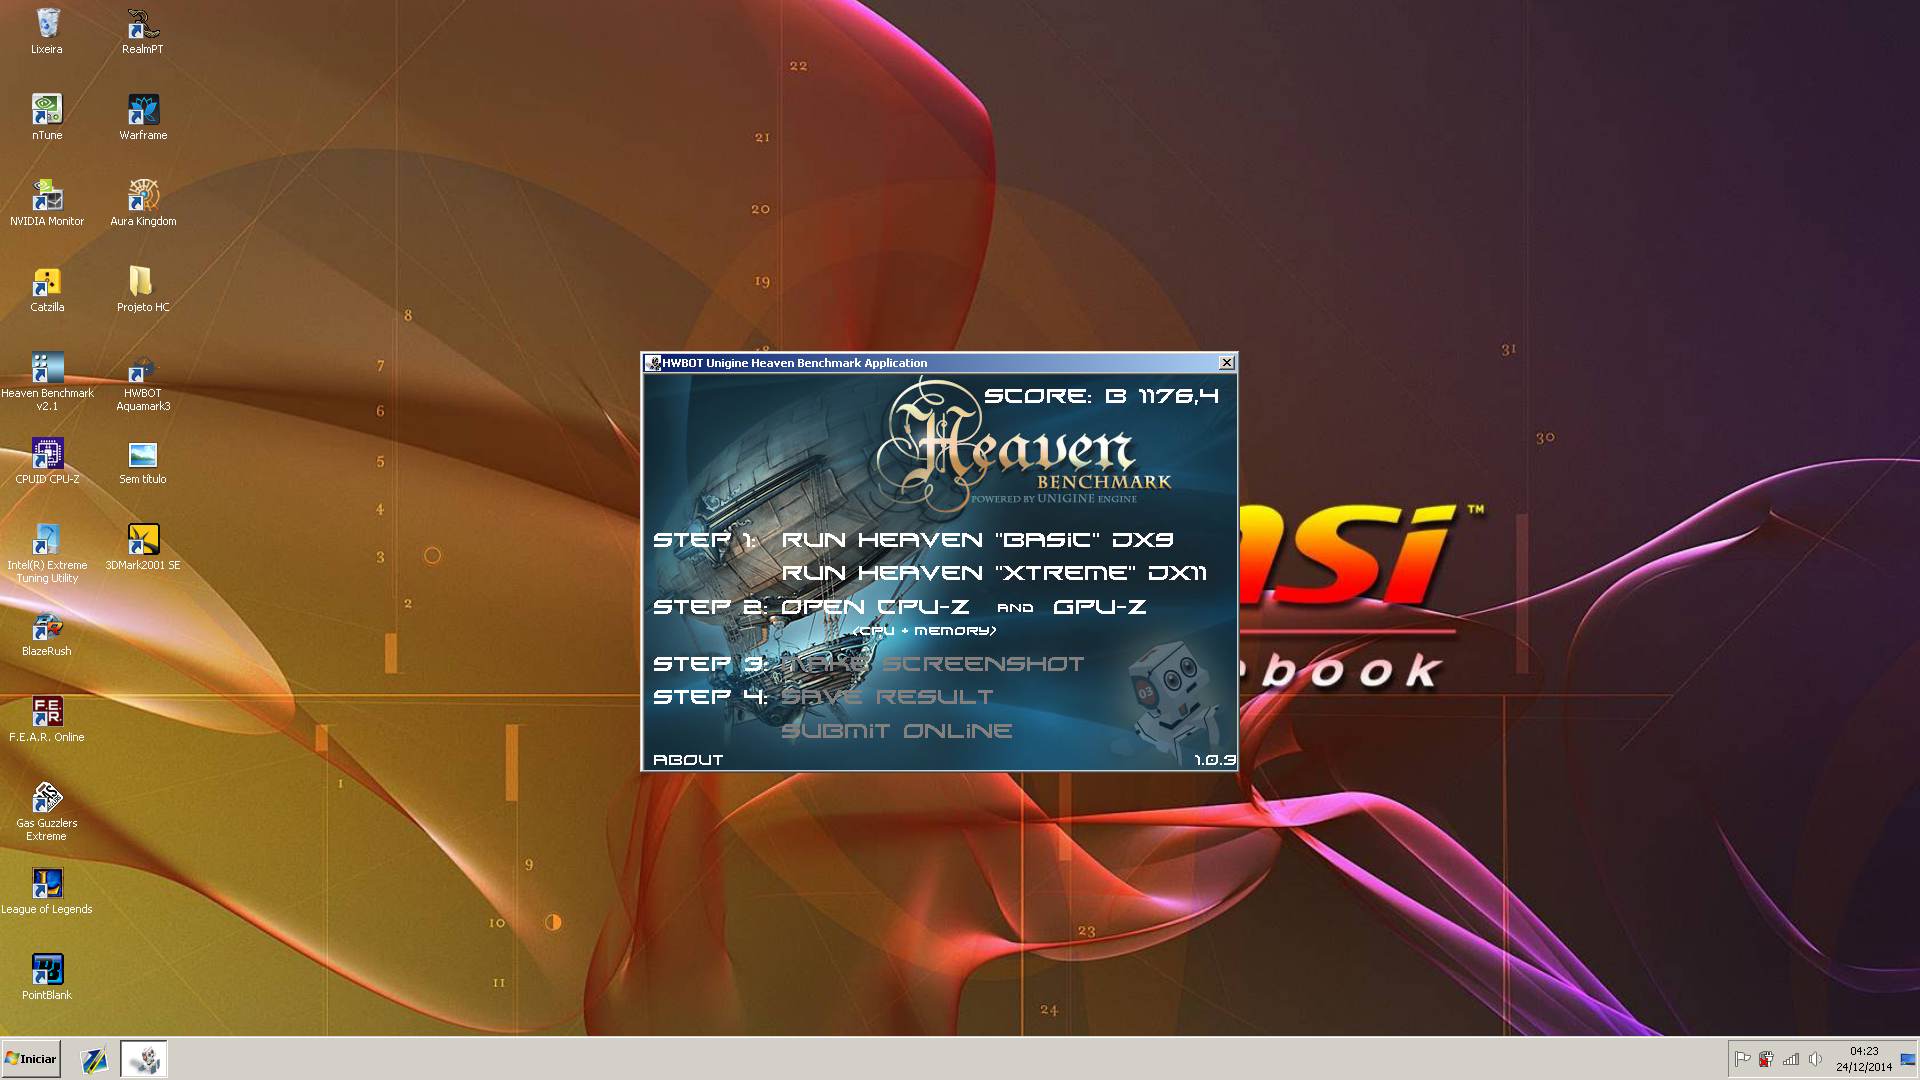Click the HWBOT window title bar icon

[x=653, y=363]
